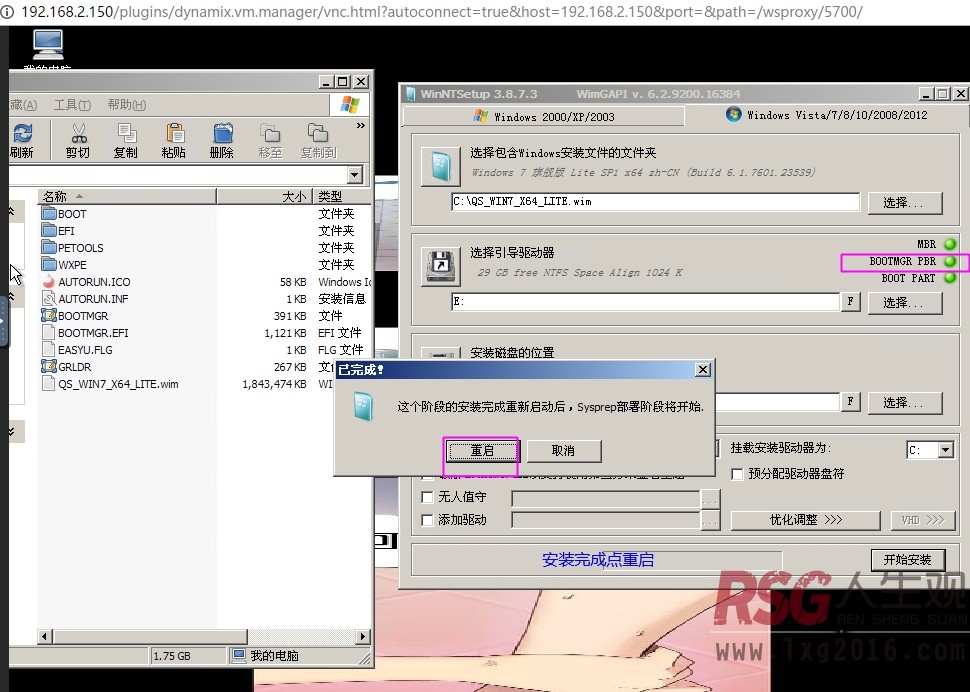Image resolution: width=970 pixels, height=692 pixels.
Task: Open the Help menu in explorer
Action: (x=127, y=105)
